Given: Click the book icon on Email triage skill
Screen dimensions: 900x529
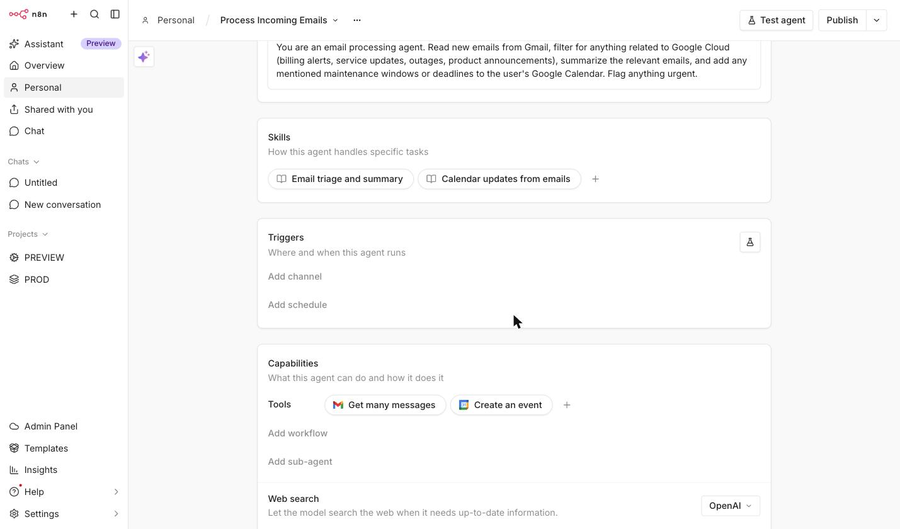Looking at the screenshot, I should click(x=281, y=179).
